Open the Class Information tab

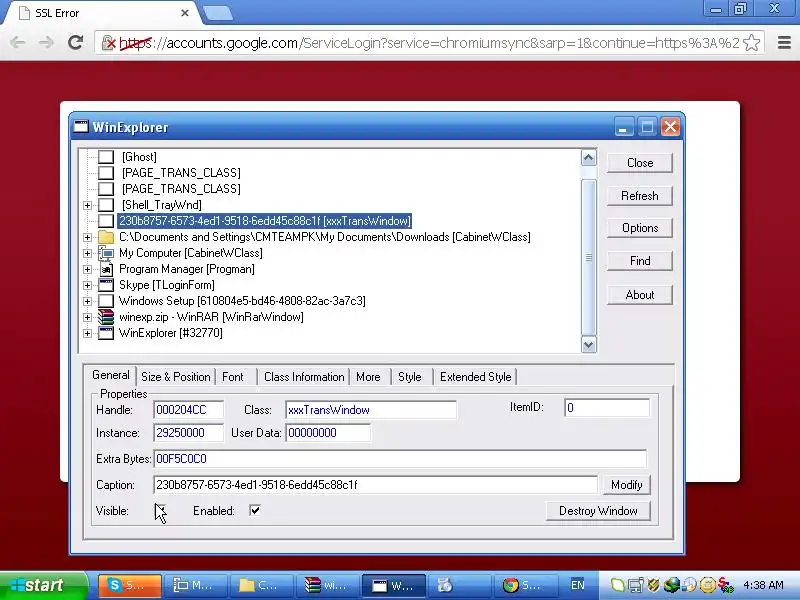(x=304, y=377)
